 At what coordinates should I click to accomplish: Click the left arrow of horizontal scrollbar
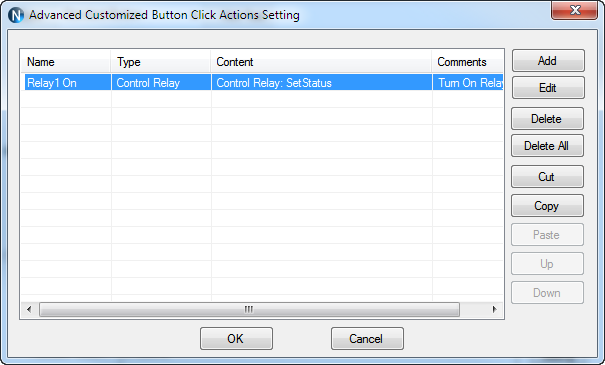coord(29,309)
